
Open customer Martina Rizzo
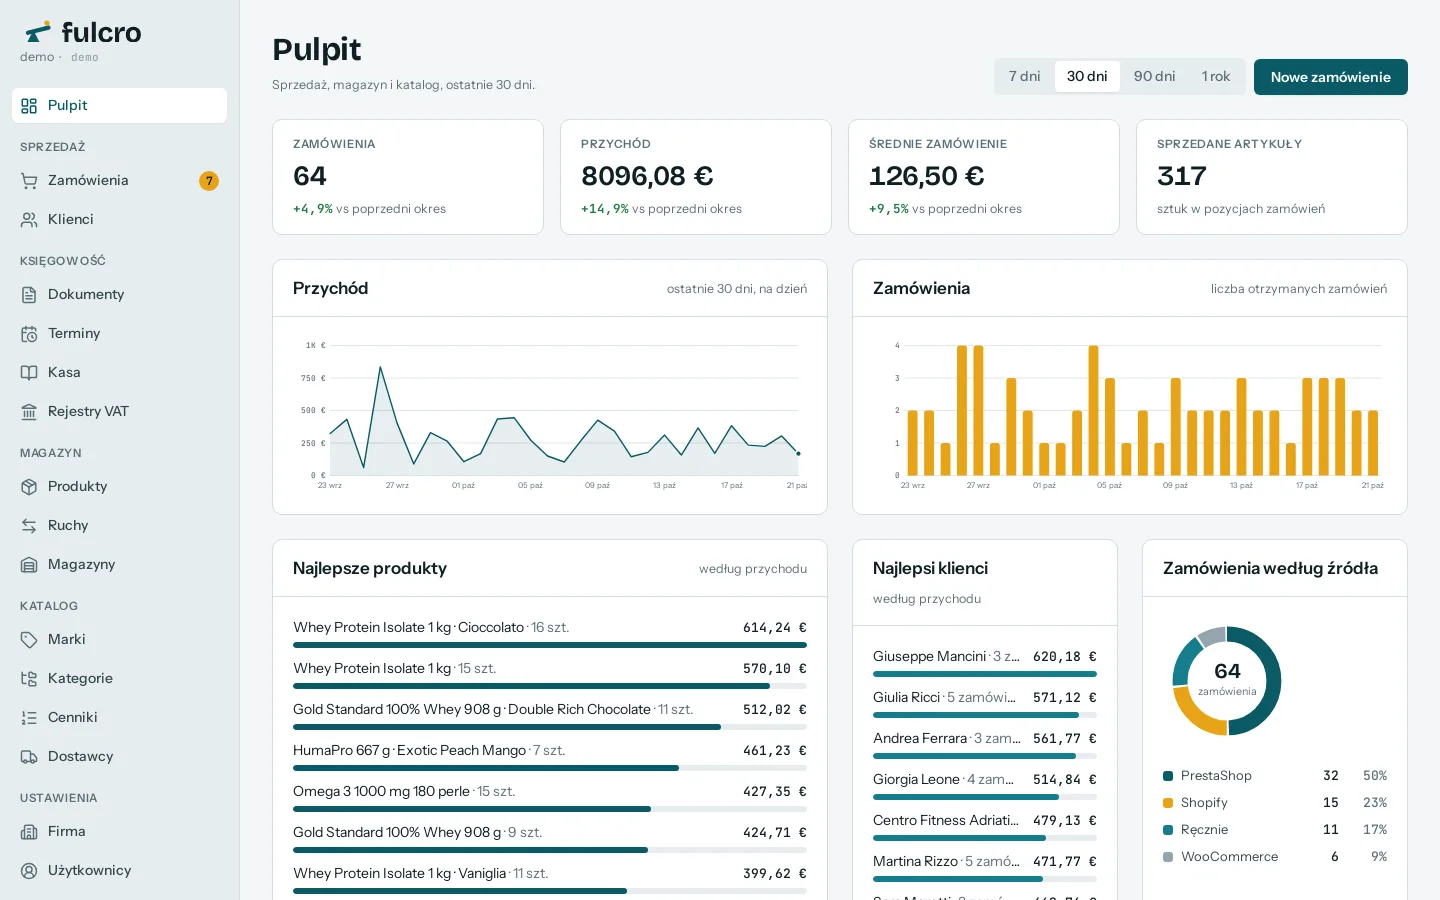(985, 867)
